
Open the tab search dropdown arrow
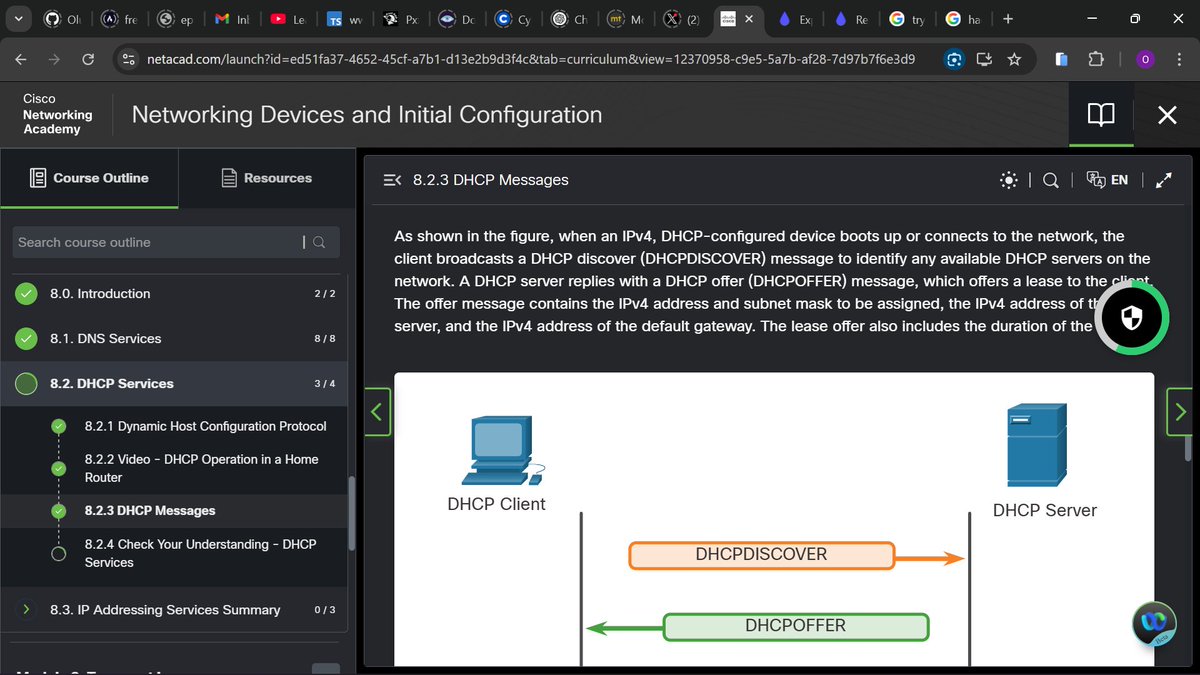coord(18,19)
